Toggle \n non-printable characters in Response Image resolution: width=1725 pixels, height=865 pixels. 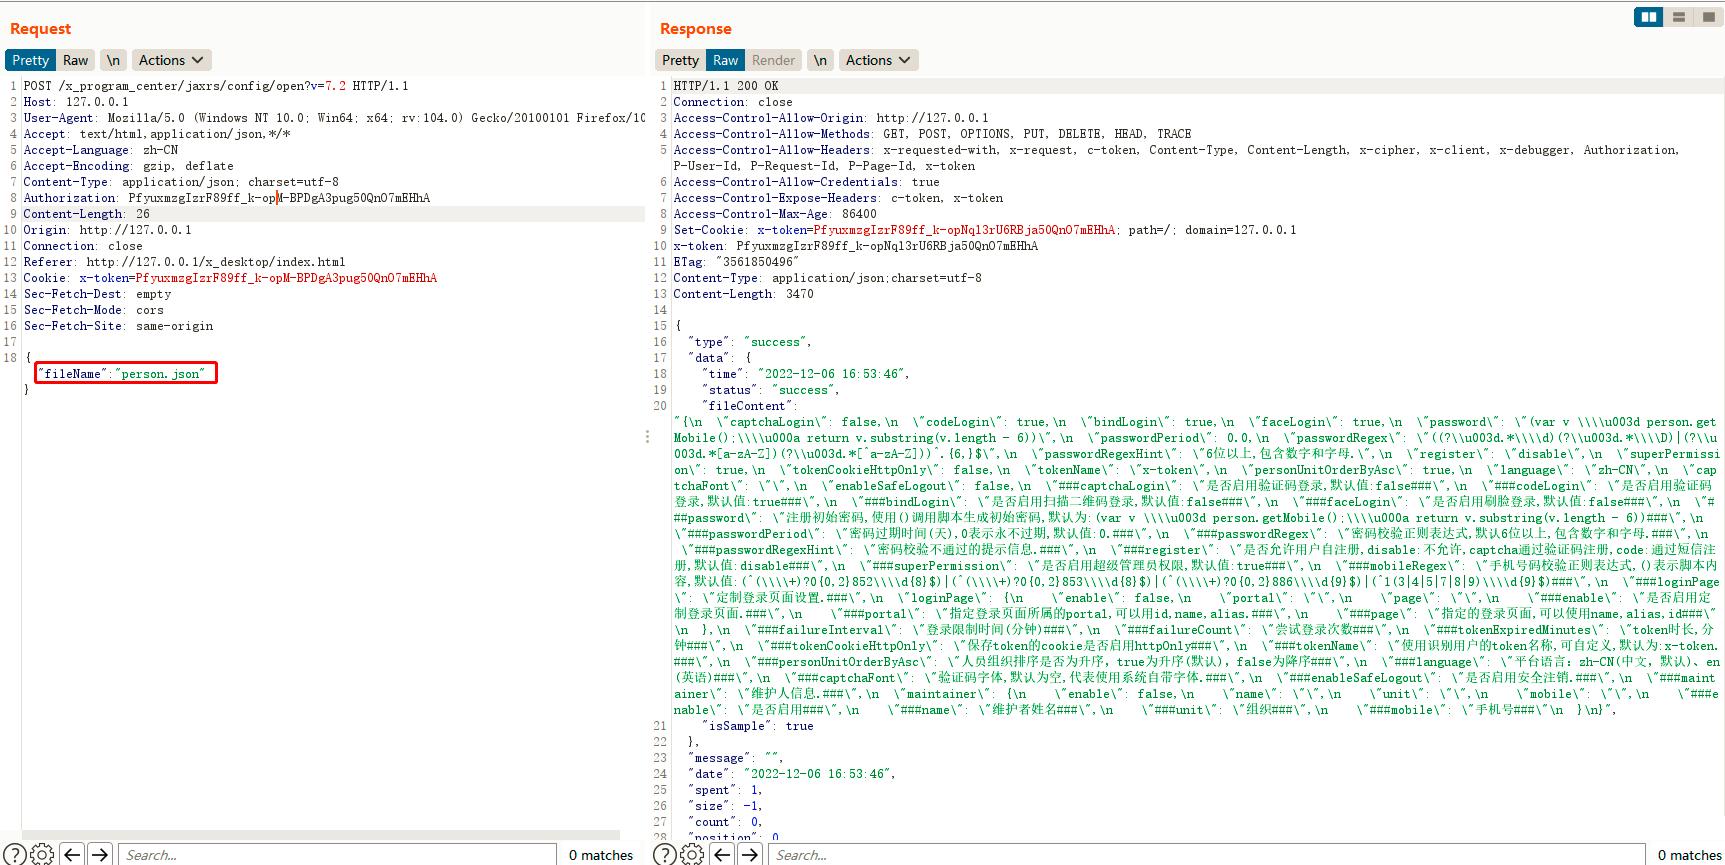coord(820,60)
